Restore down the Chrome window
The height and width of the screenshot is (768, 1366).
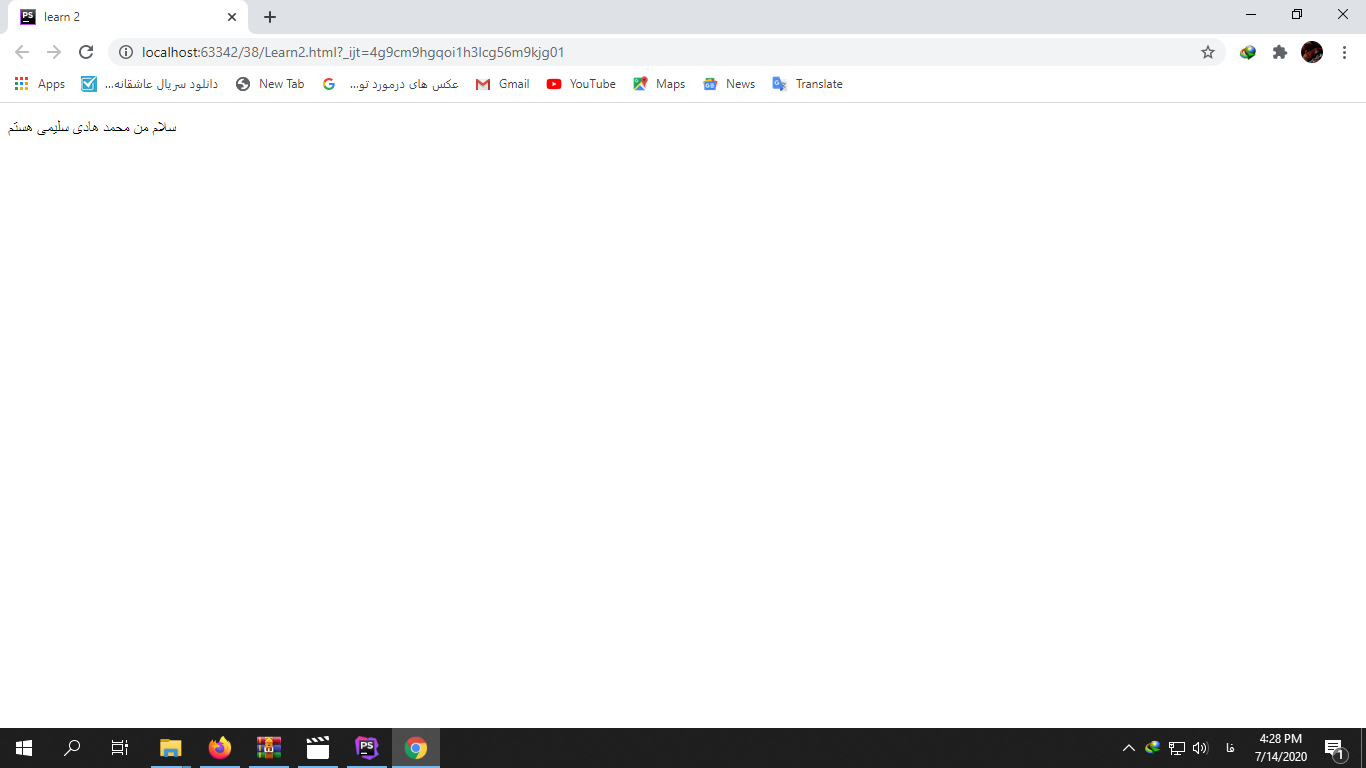tap(1297, 14)
